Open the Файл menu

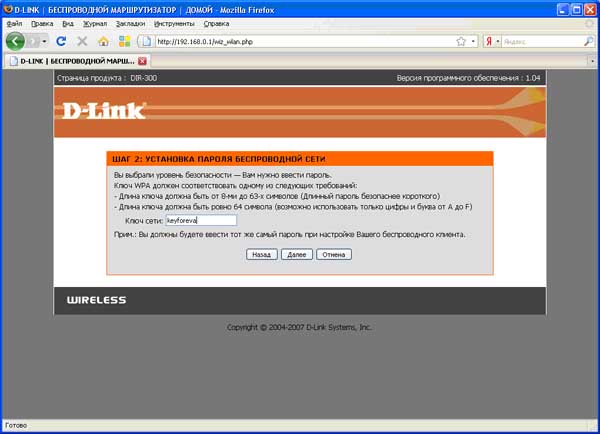coord(14,24)
